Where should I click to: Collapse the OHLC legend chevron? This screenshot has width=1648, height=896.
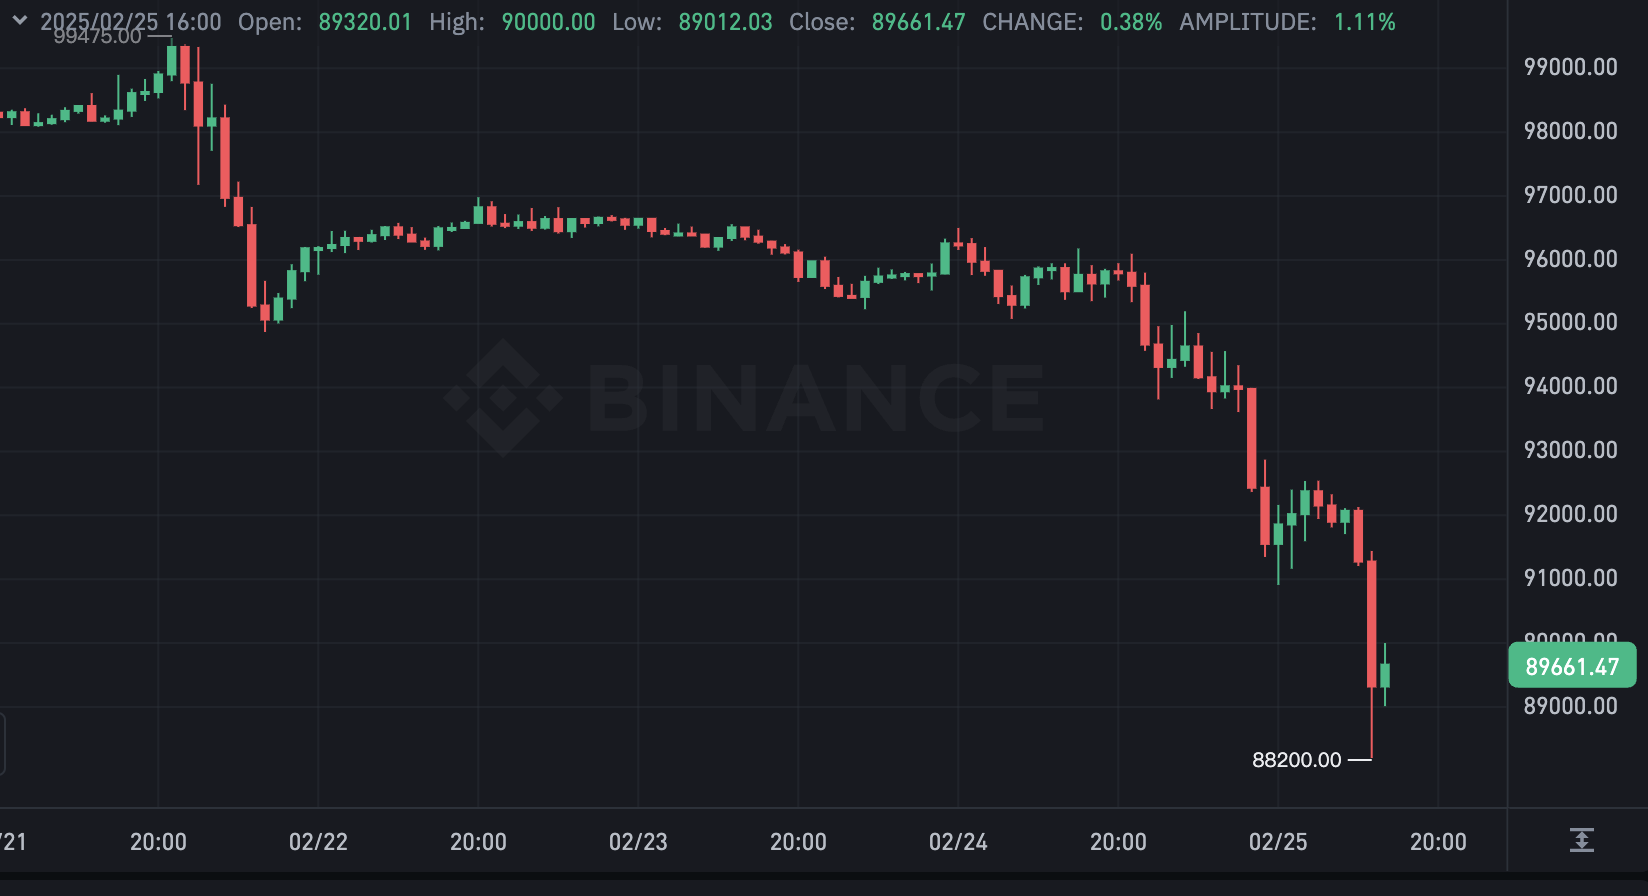20,21
